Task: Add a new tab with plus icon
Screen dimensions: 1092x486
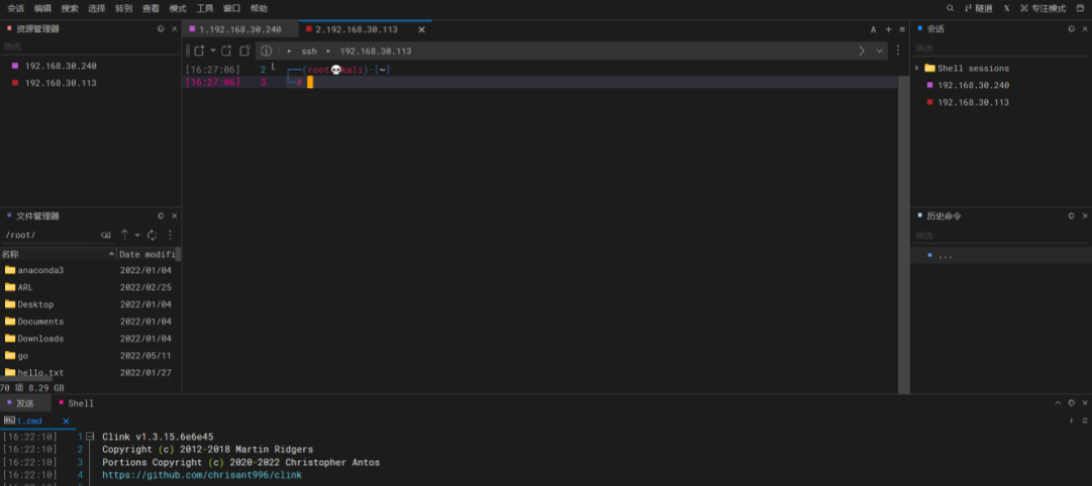Action: click(888, 30)
